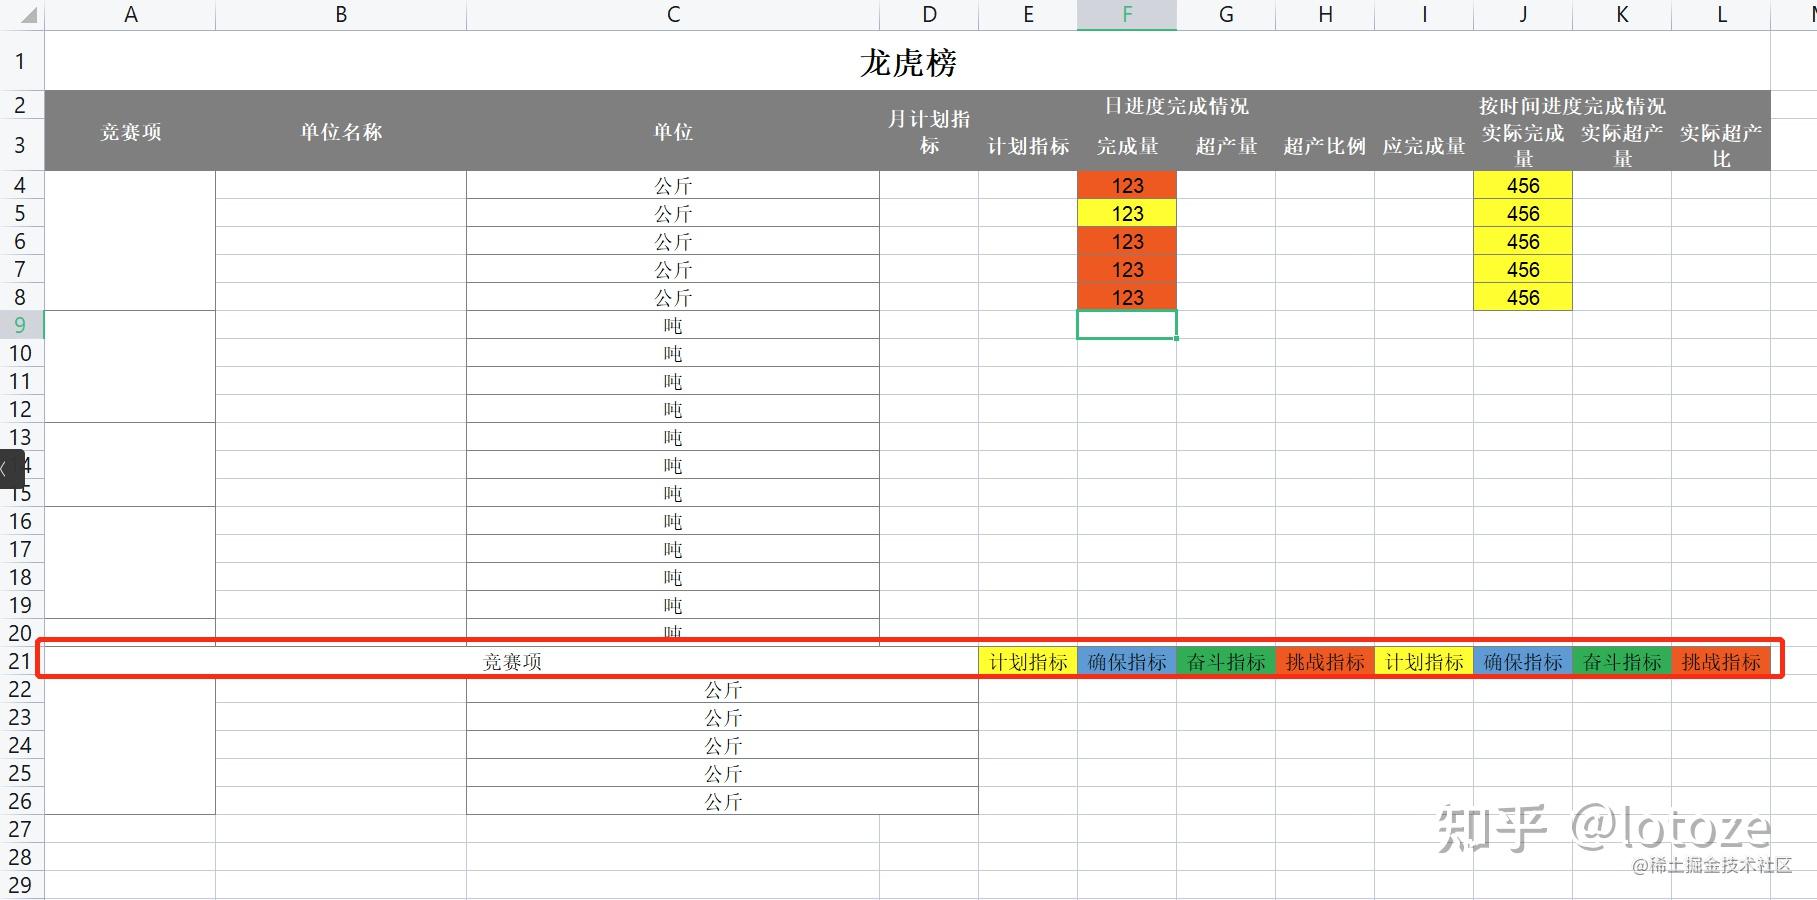Select row 21 using its row number
This screenshot has width=1817, height=900.
20,661
